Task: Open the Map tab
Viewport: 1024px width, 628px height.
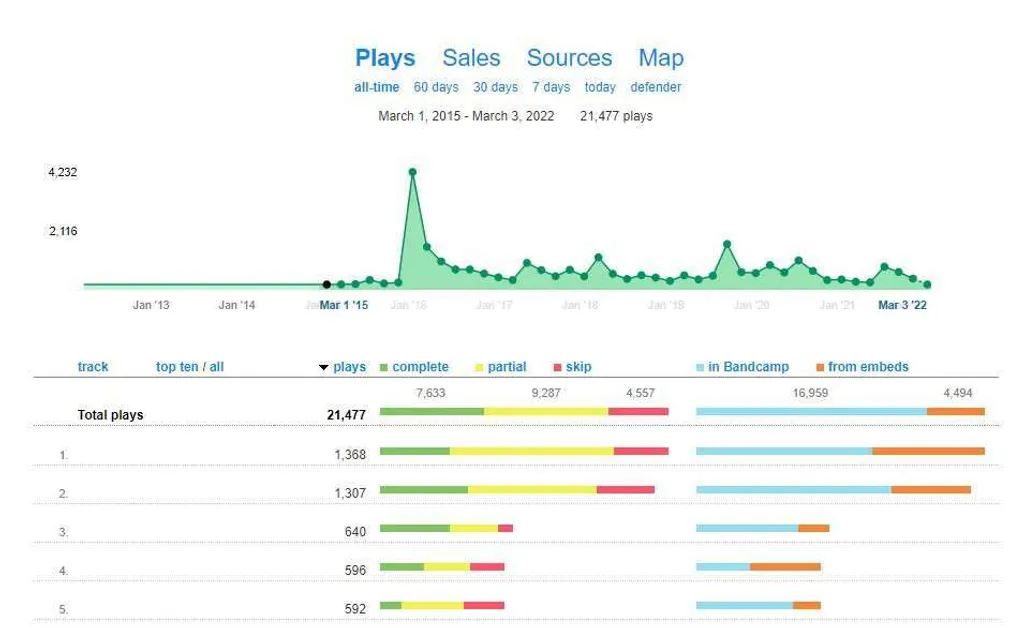Action: tap(662, 58)
